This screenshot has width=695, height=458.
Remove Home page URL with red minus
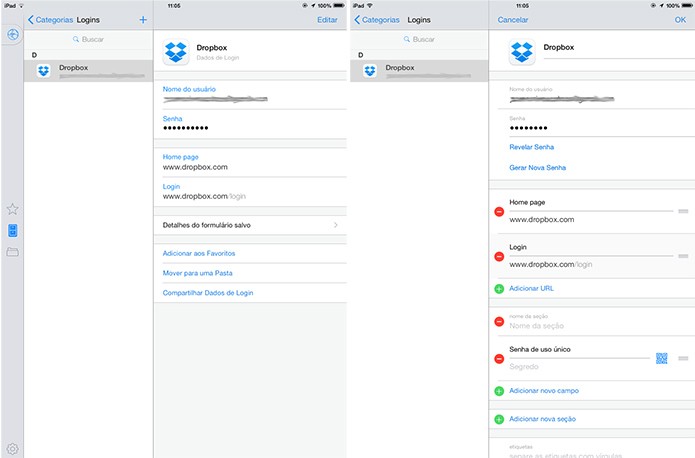tap(499, 212)
